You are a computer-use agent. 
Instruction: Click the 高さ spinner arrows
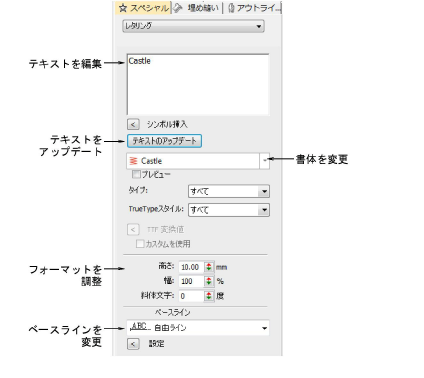click(209, 267)
